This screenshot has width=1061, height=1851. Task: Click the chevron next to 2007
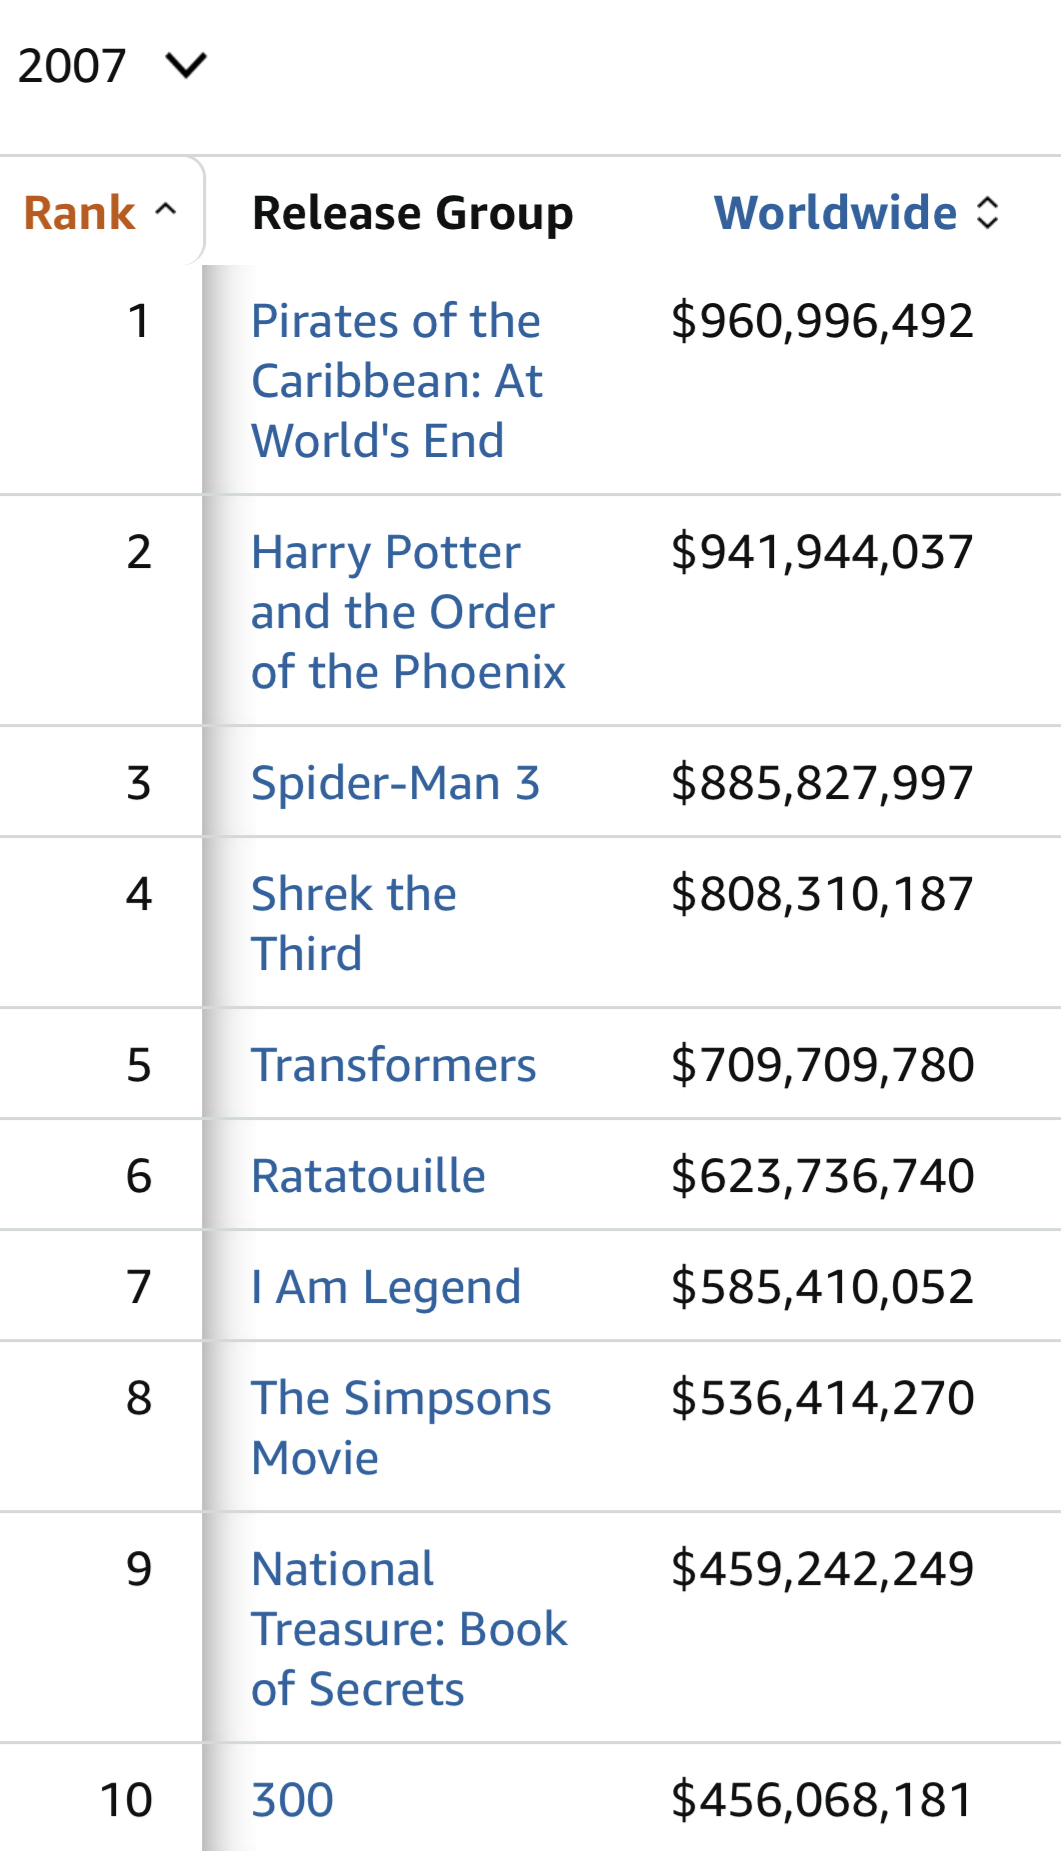pyautogui.click(x=186, y=66)
